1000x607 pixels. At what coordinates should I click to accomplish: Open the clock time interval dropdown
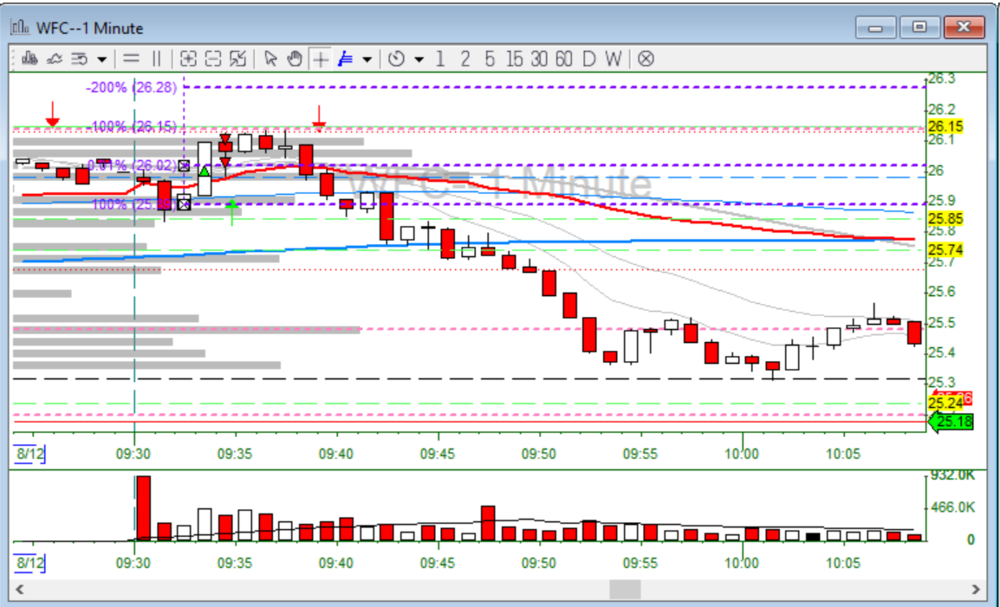point(418,59)
